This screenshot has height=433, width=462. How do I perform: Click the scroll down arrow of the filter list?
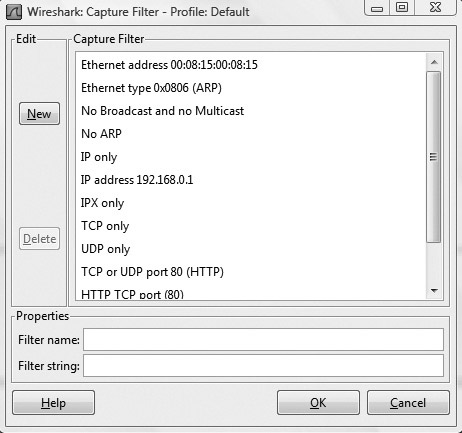[x=434, y=291]
